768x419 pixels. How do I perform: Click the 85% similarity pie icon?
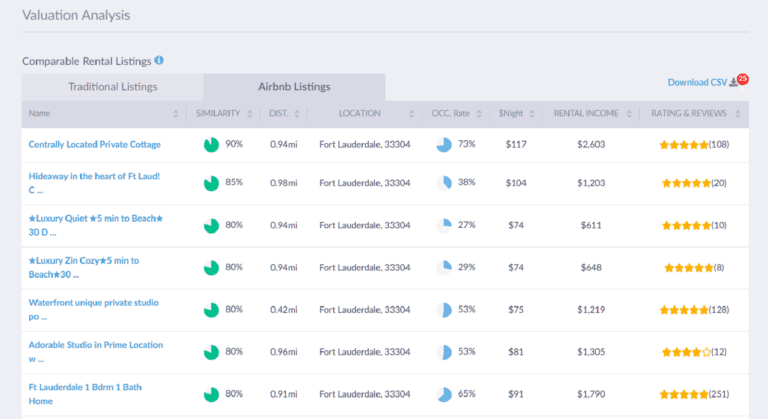(x=211, y=183)
